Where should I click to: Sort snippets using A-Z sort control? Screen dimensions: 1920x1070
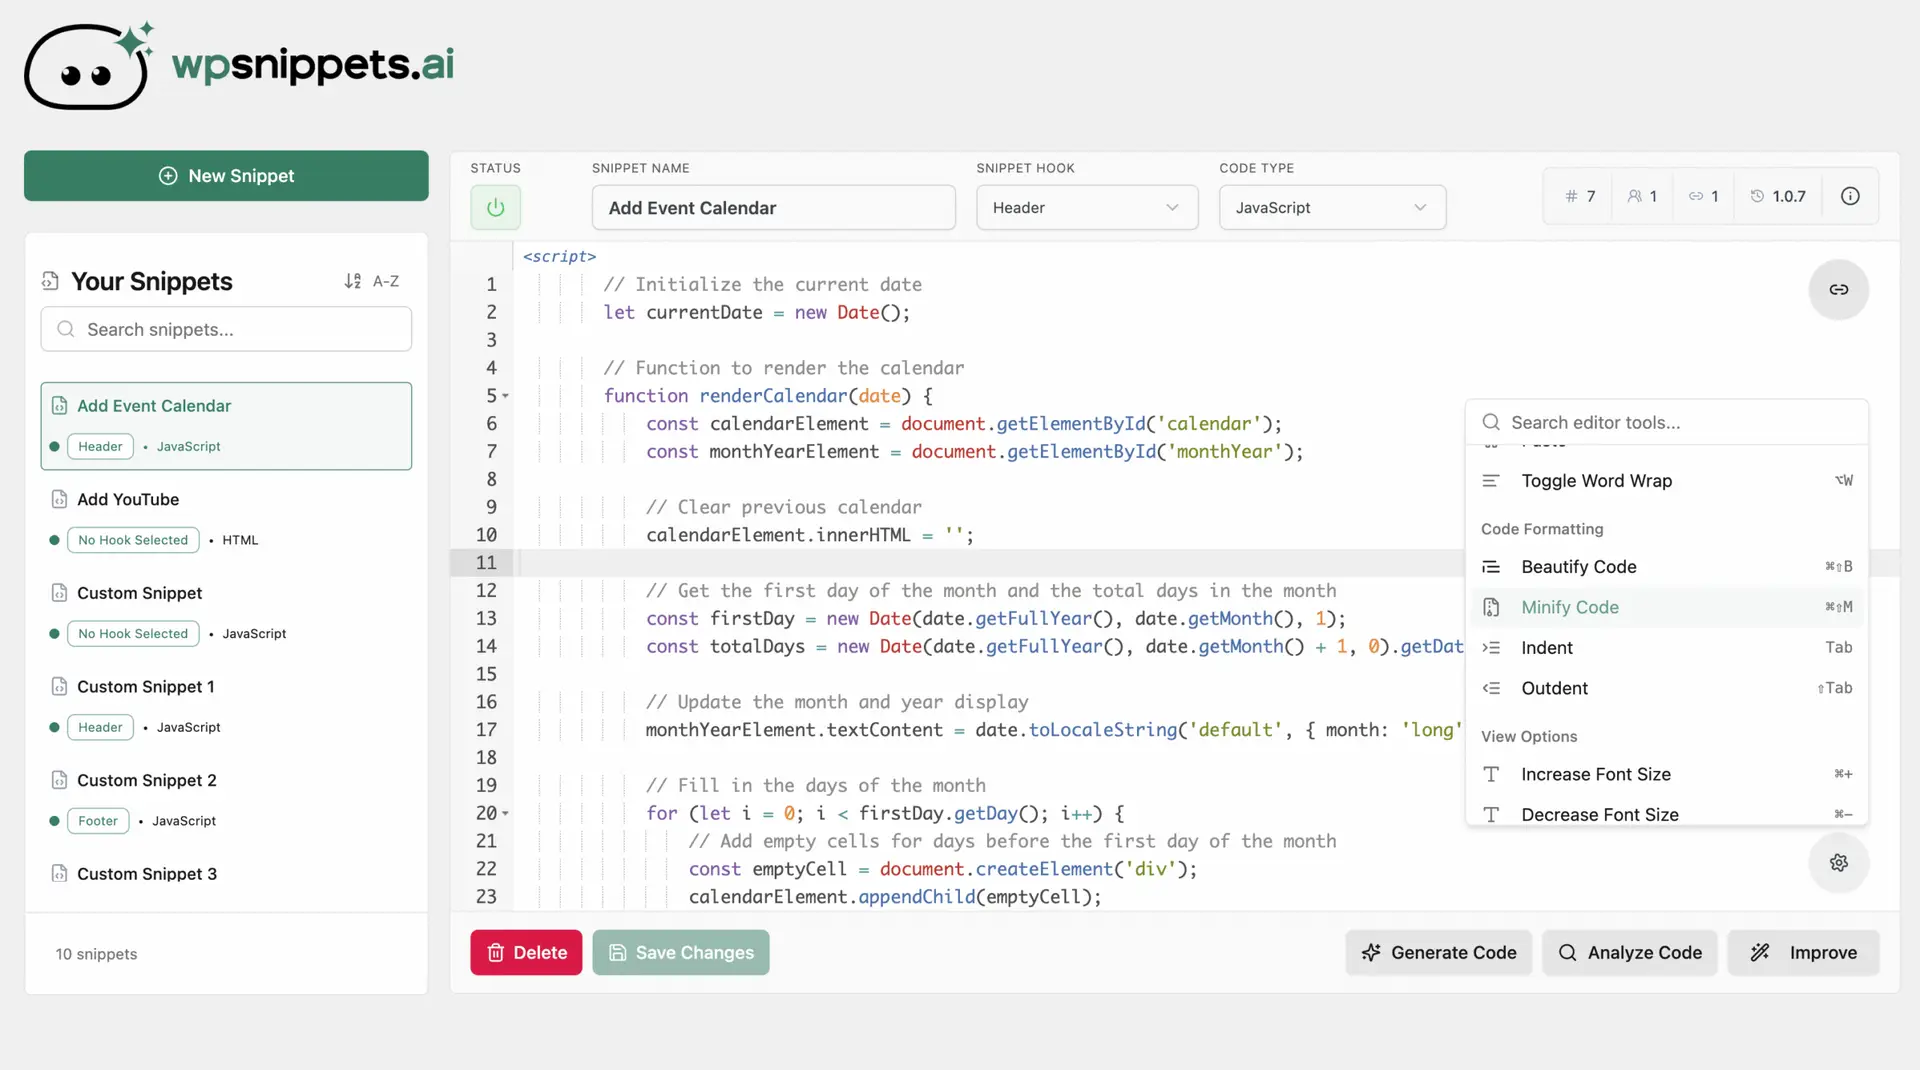(x=371, y=281)
